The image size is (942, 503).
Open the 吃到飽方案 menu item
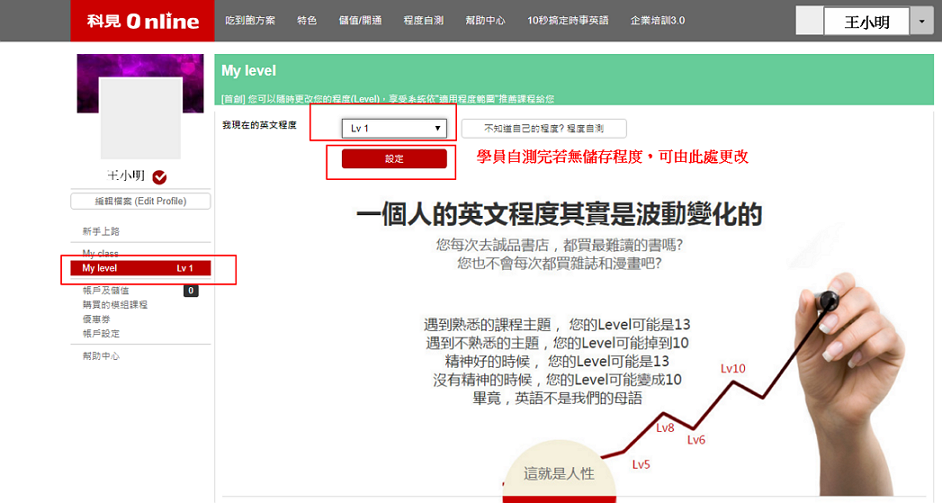(250, 20)
